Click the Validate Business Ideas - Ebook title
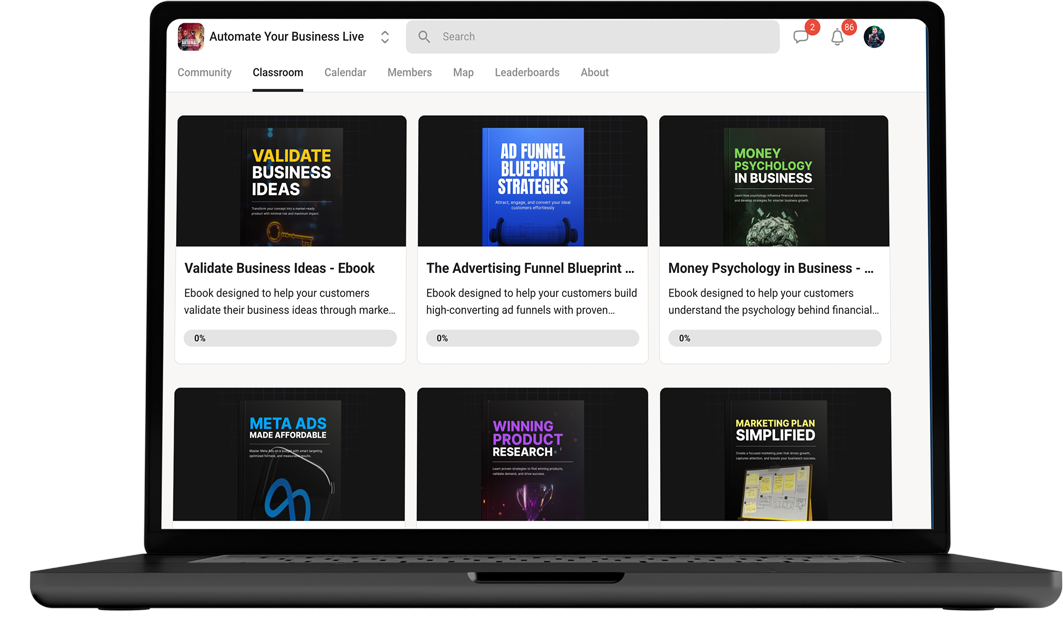1063x638 pixels. [x=280, y=268]
